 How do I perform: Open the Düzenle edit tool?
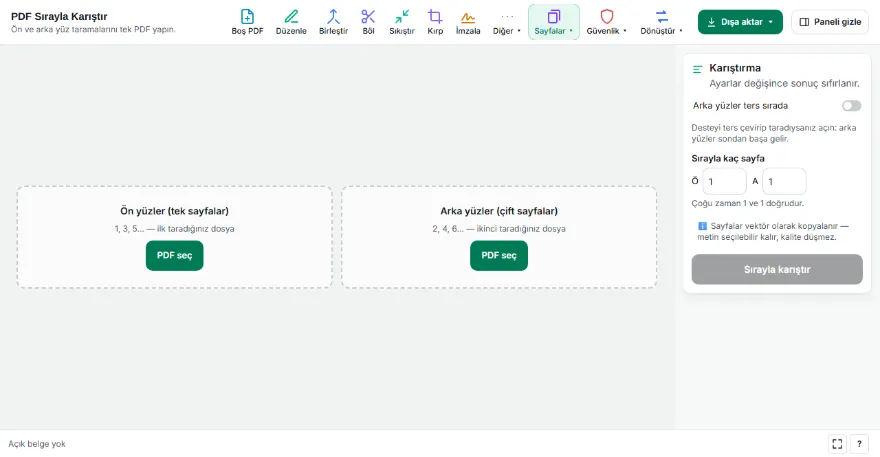291,22
